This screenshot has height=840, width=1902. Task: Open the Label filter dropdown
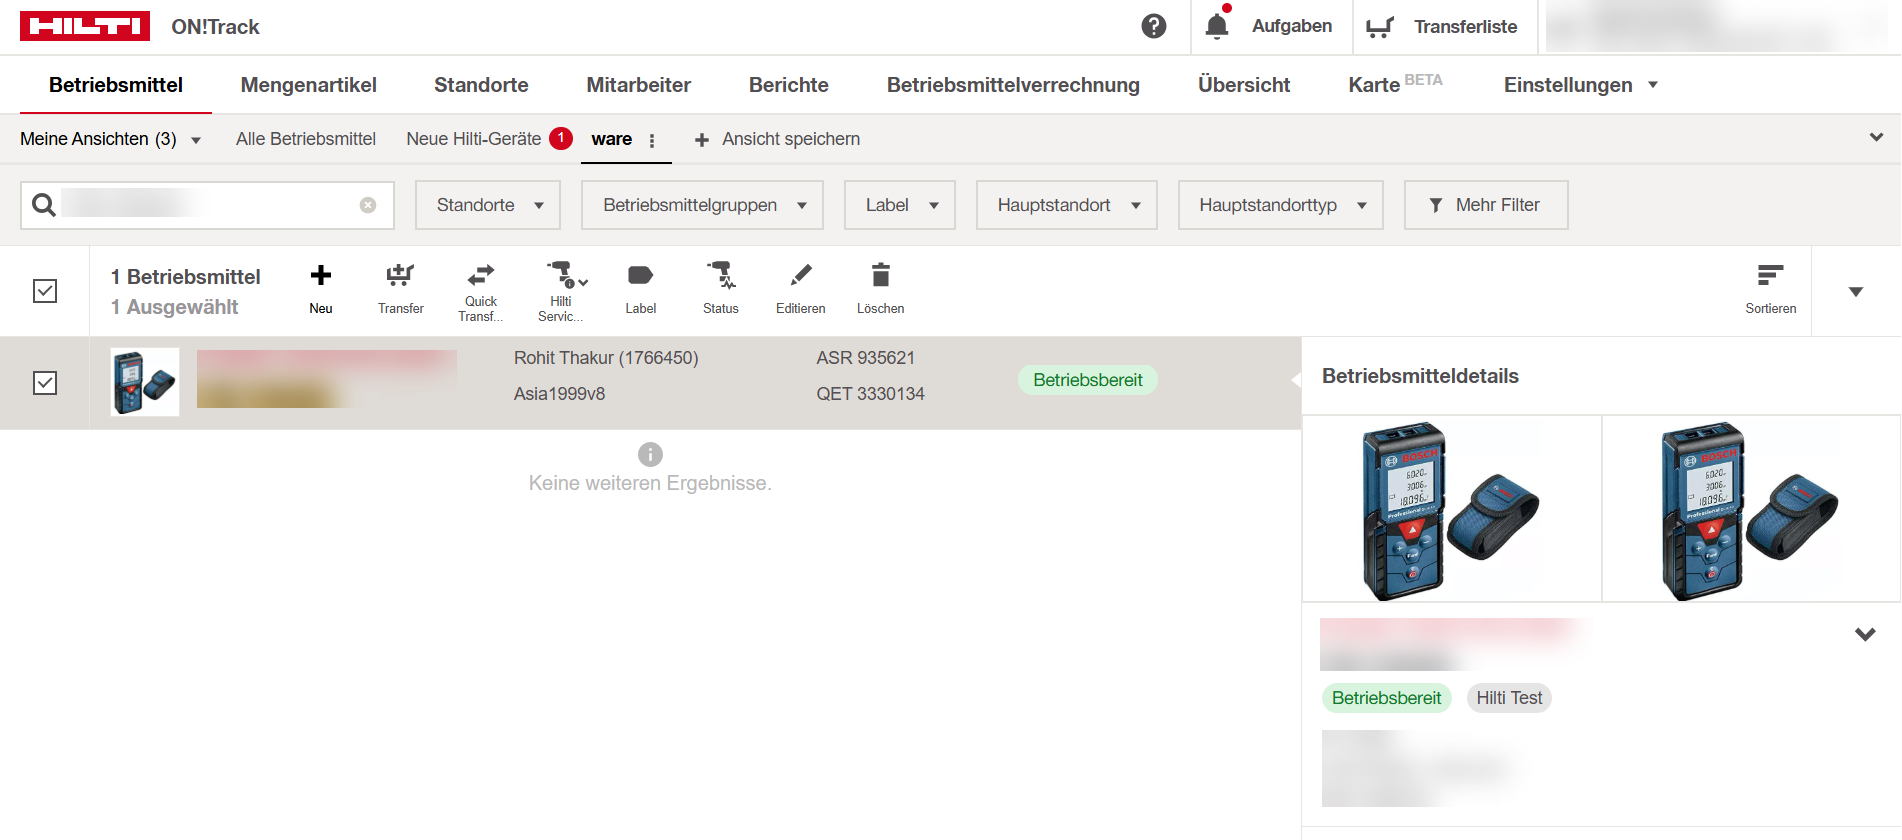coord(900,205)
